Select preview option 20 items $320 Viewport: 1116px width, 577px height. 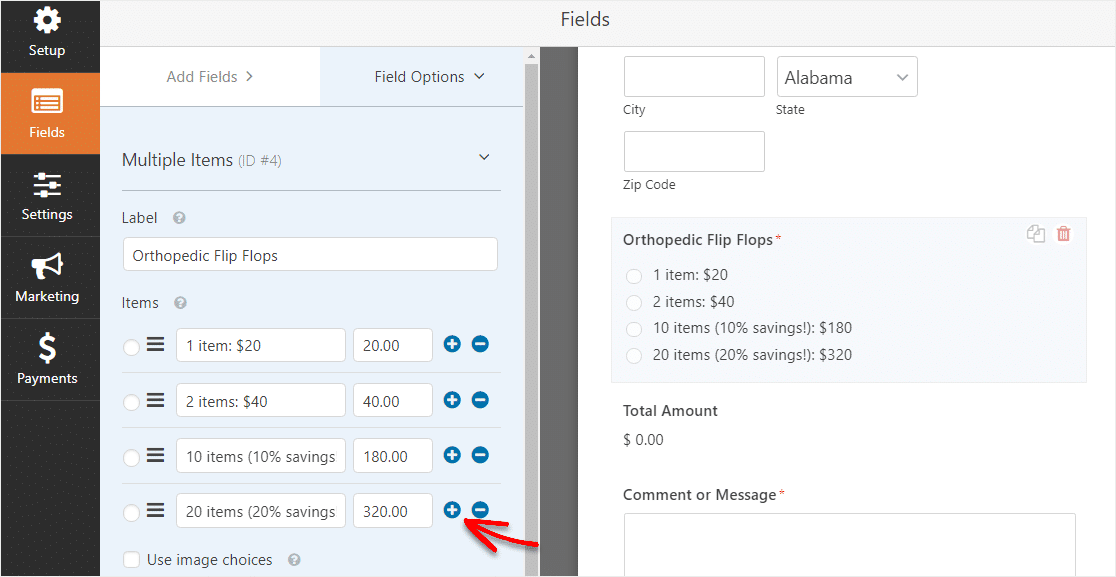coord(633,356)
